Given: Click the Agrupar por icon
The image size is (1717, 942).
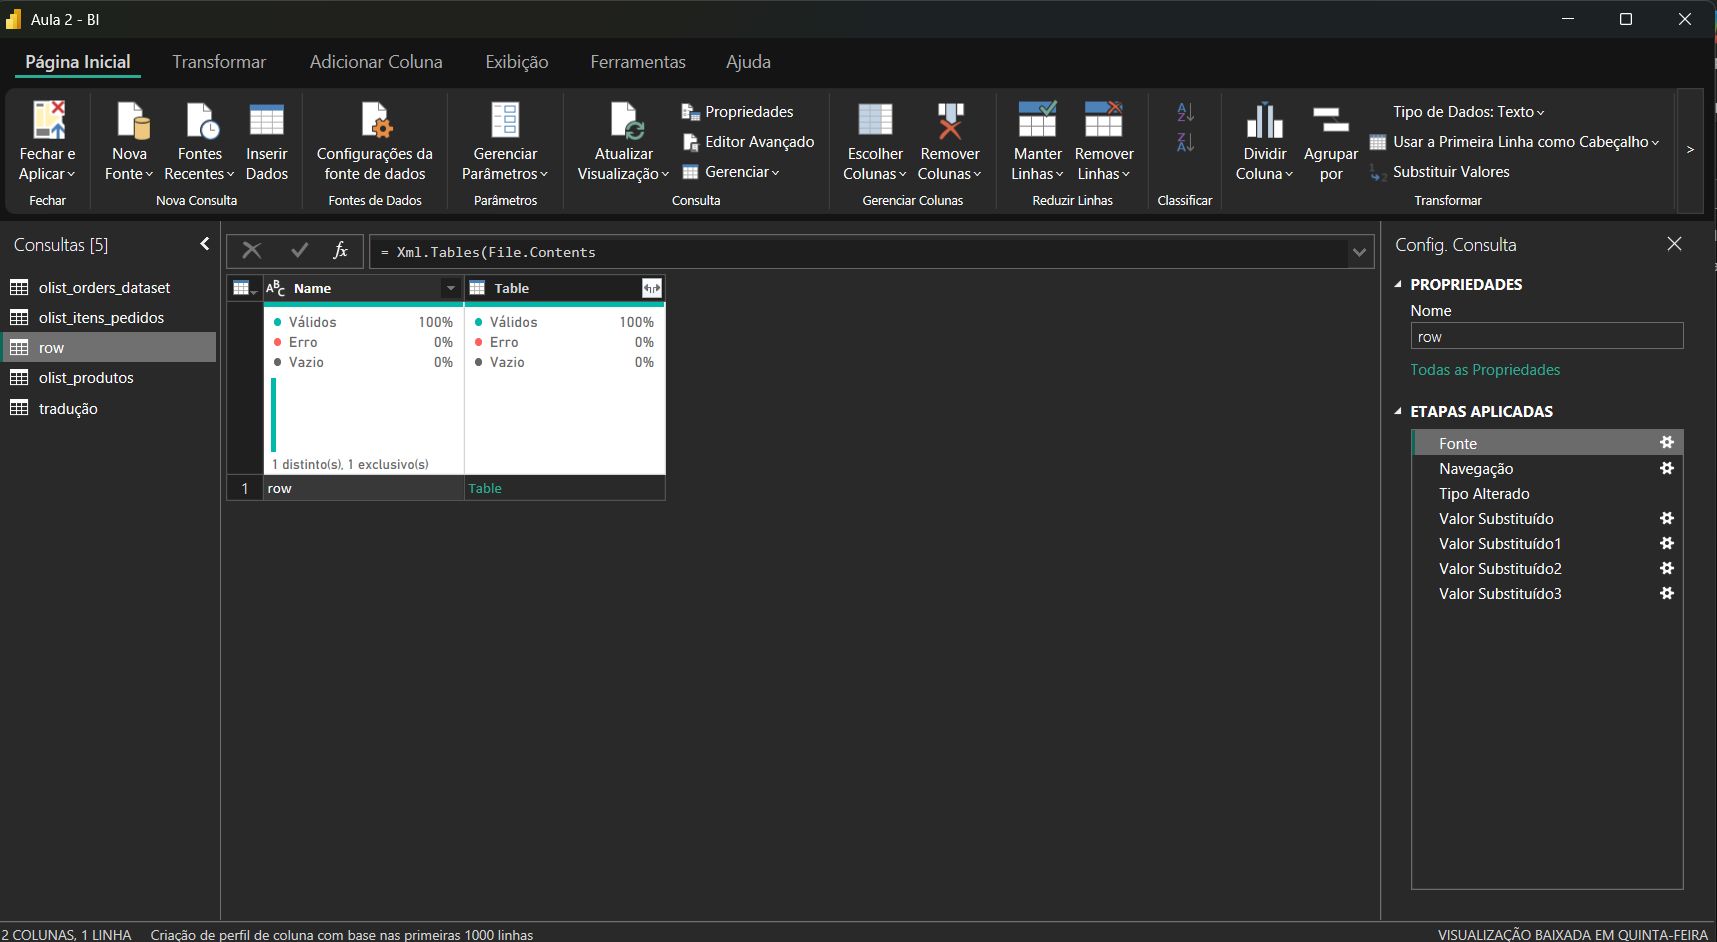Looking at the screenshot, I should tap(1331, 120).
